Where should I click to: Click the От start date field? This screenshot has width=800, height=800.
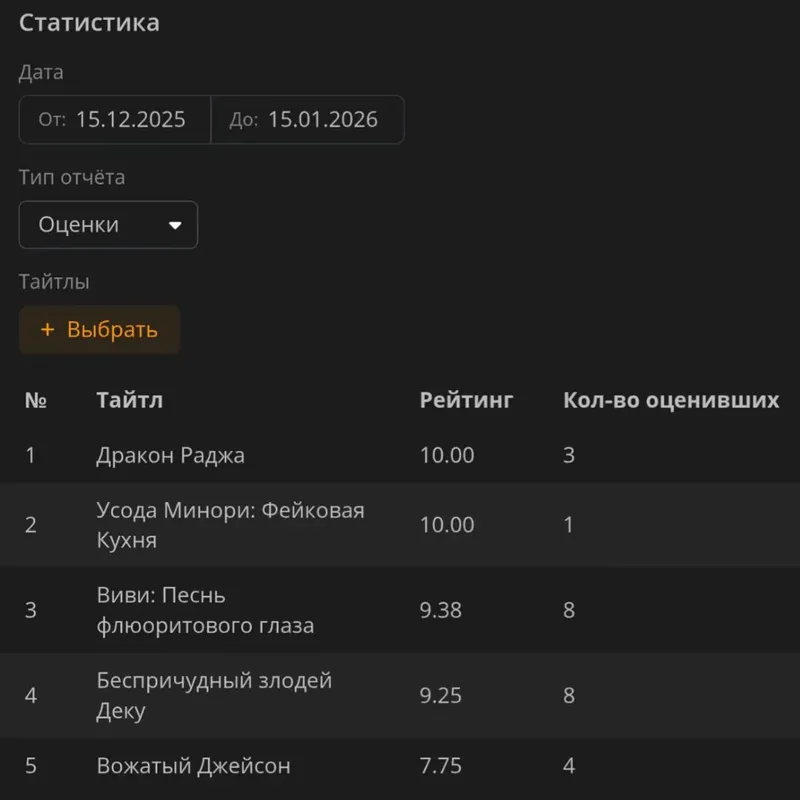115,120
